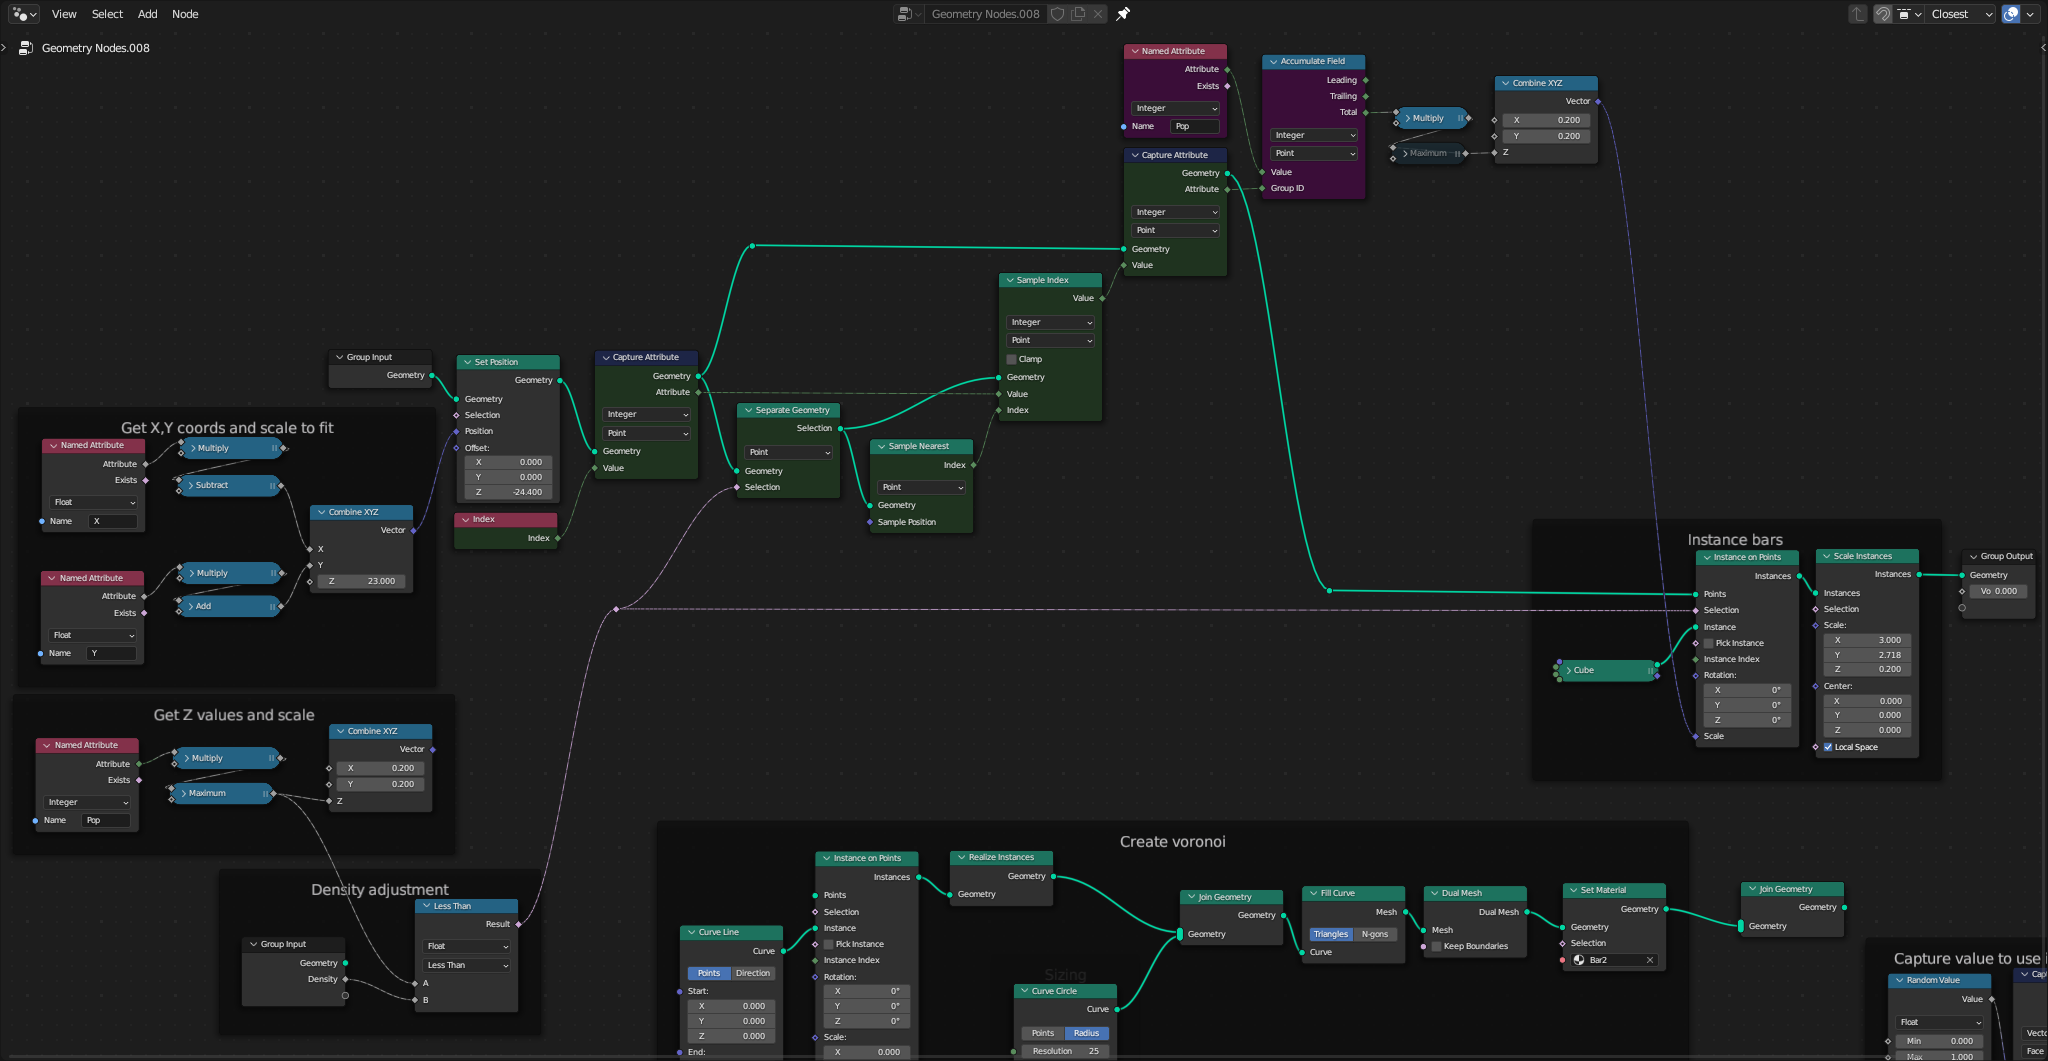Adjust Z 23.000 field in Combine XYZ
Screen dimensions: 2048x1061
click(361, 581)
